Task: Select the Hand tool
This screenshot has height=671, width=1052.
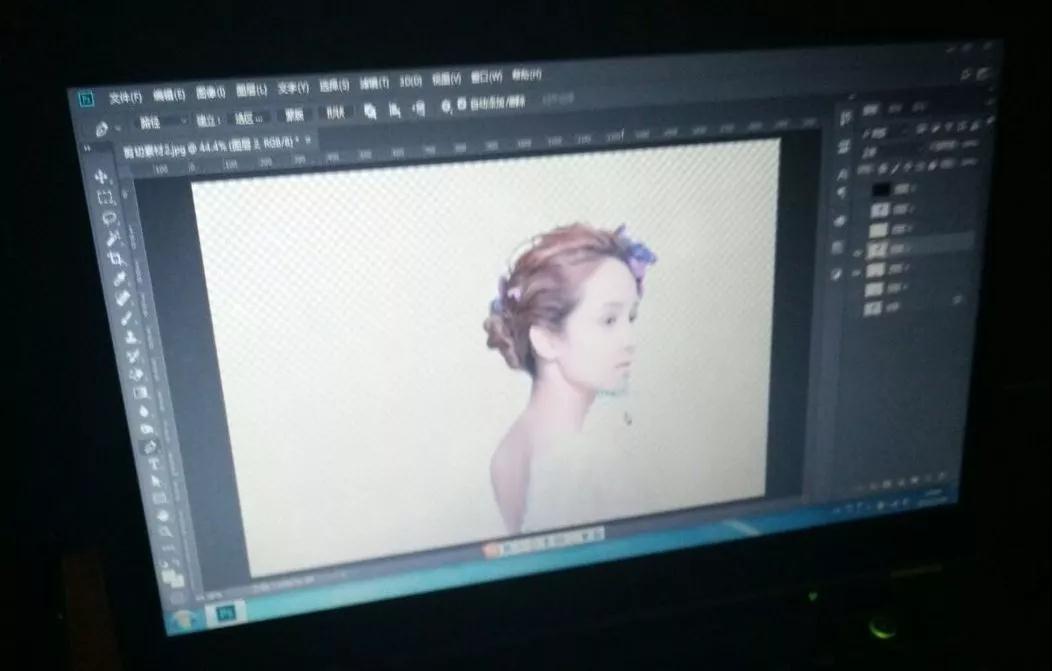Action: point(162,515)
